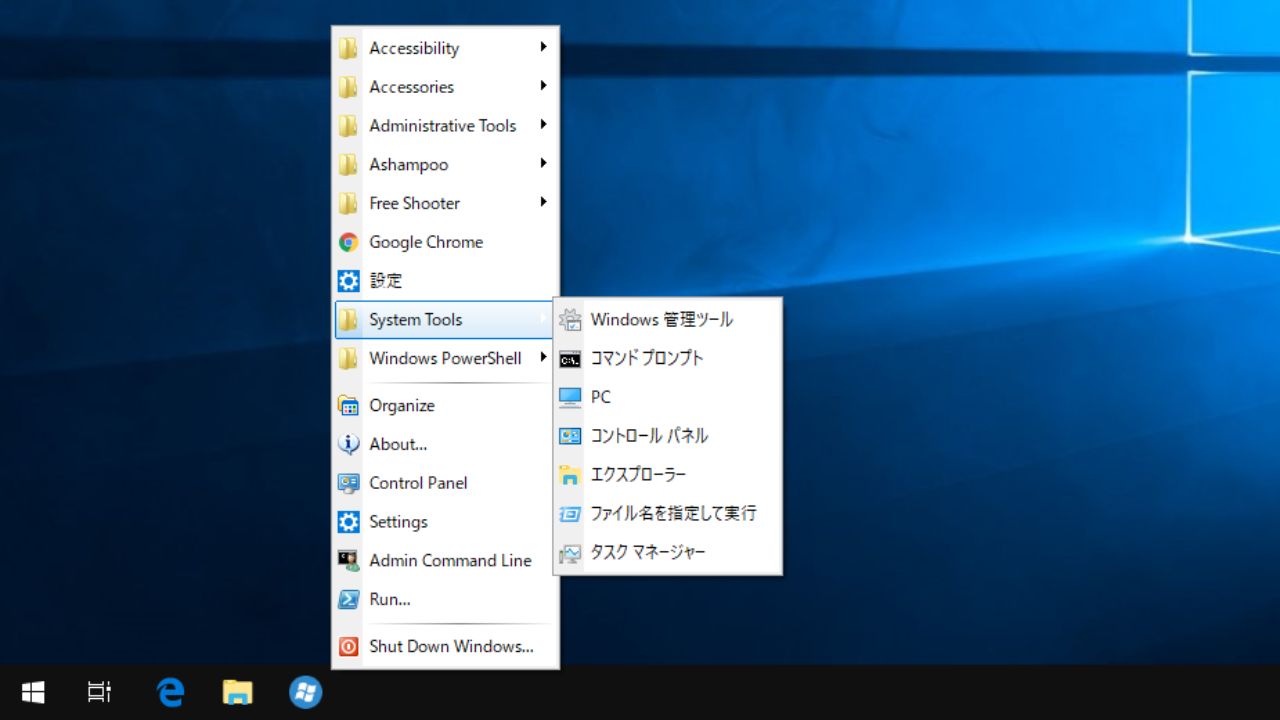
Task: Launch タスク マネージャー from submenu
Action: coord(668,552)
